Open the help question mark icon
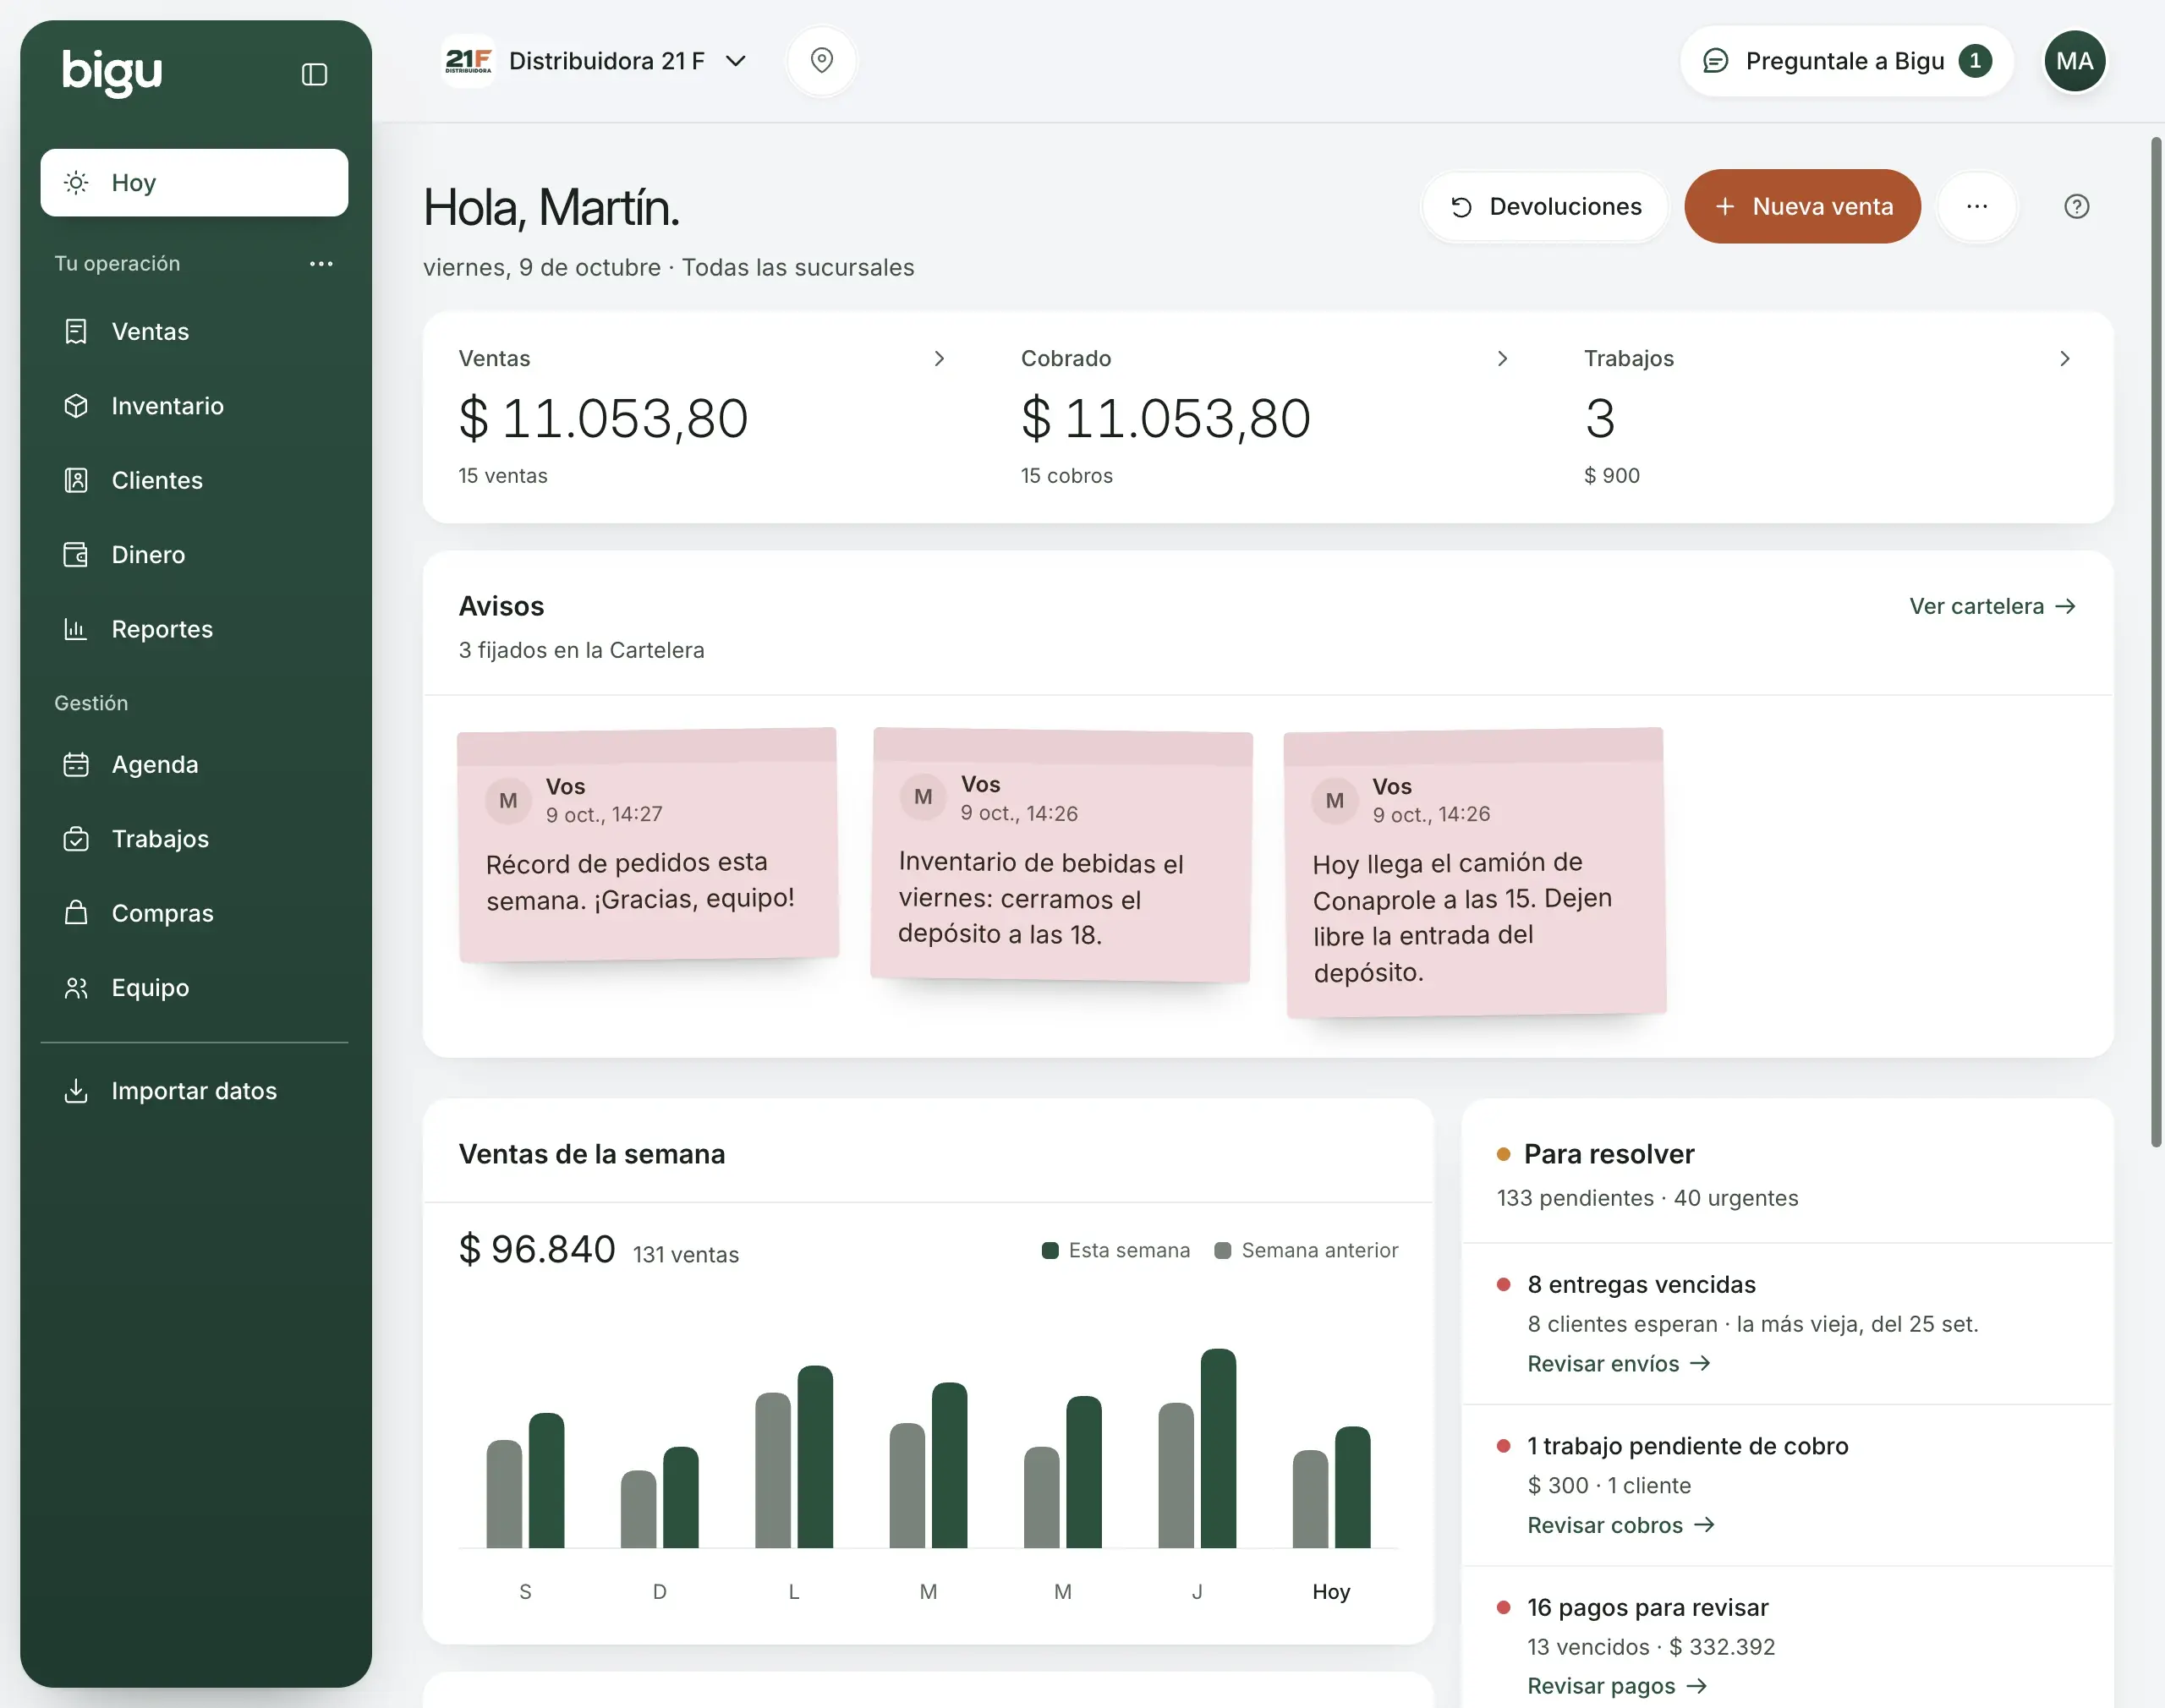This screenshot has height=1708, width=2165. coord(2076,206)
